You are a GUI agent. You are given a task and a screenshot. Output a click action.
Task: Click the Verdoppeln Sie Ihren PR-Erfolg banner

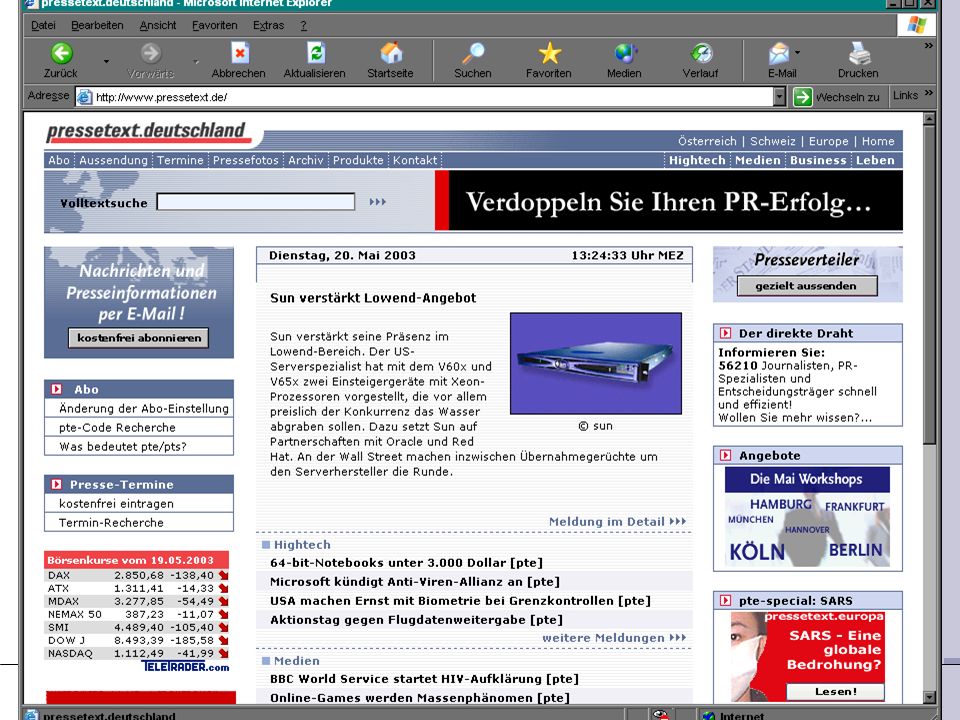[x=669, y=201]
